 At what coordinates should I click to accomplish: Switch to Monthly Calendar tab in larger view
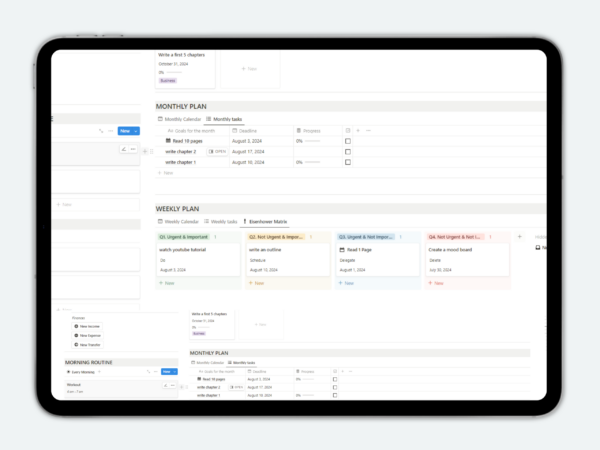point(179,119)
